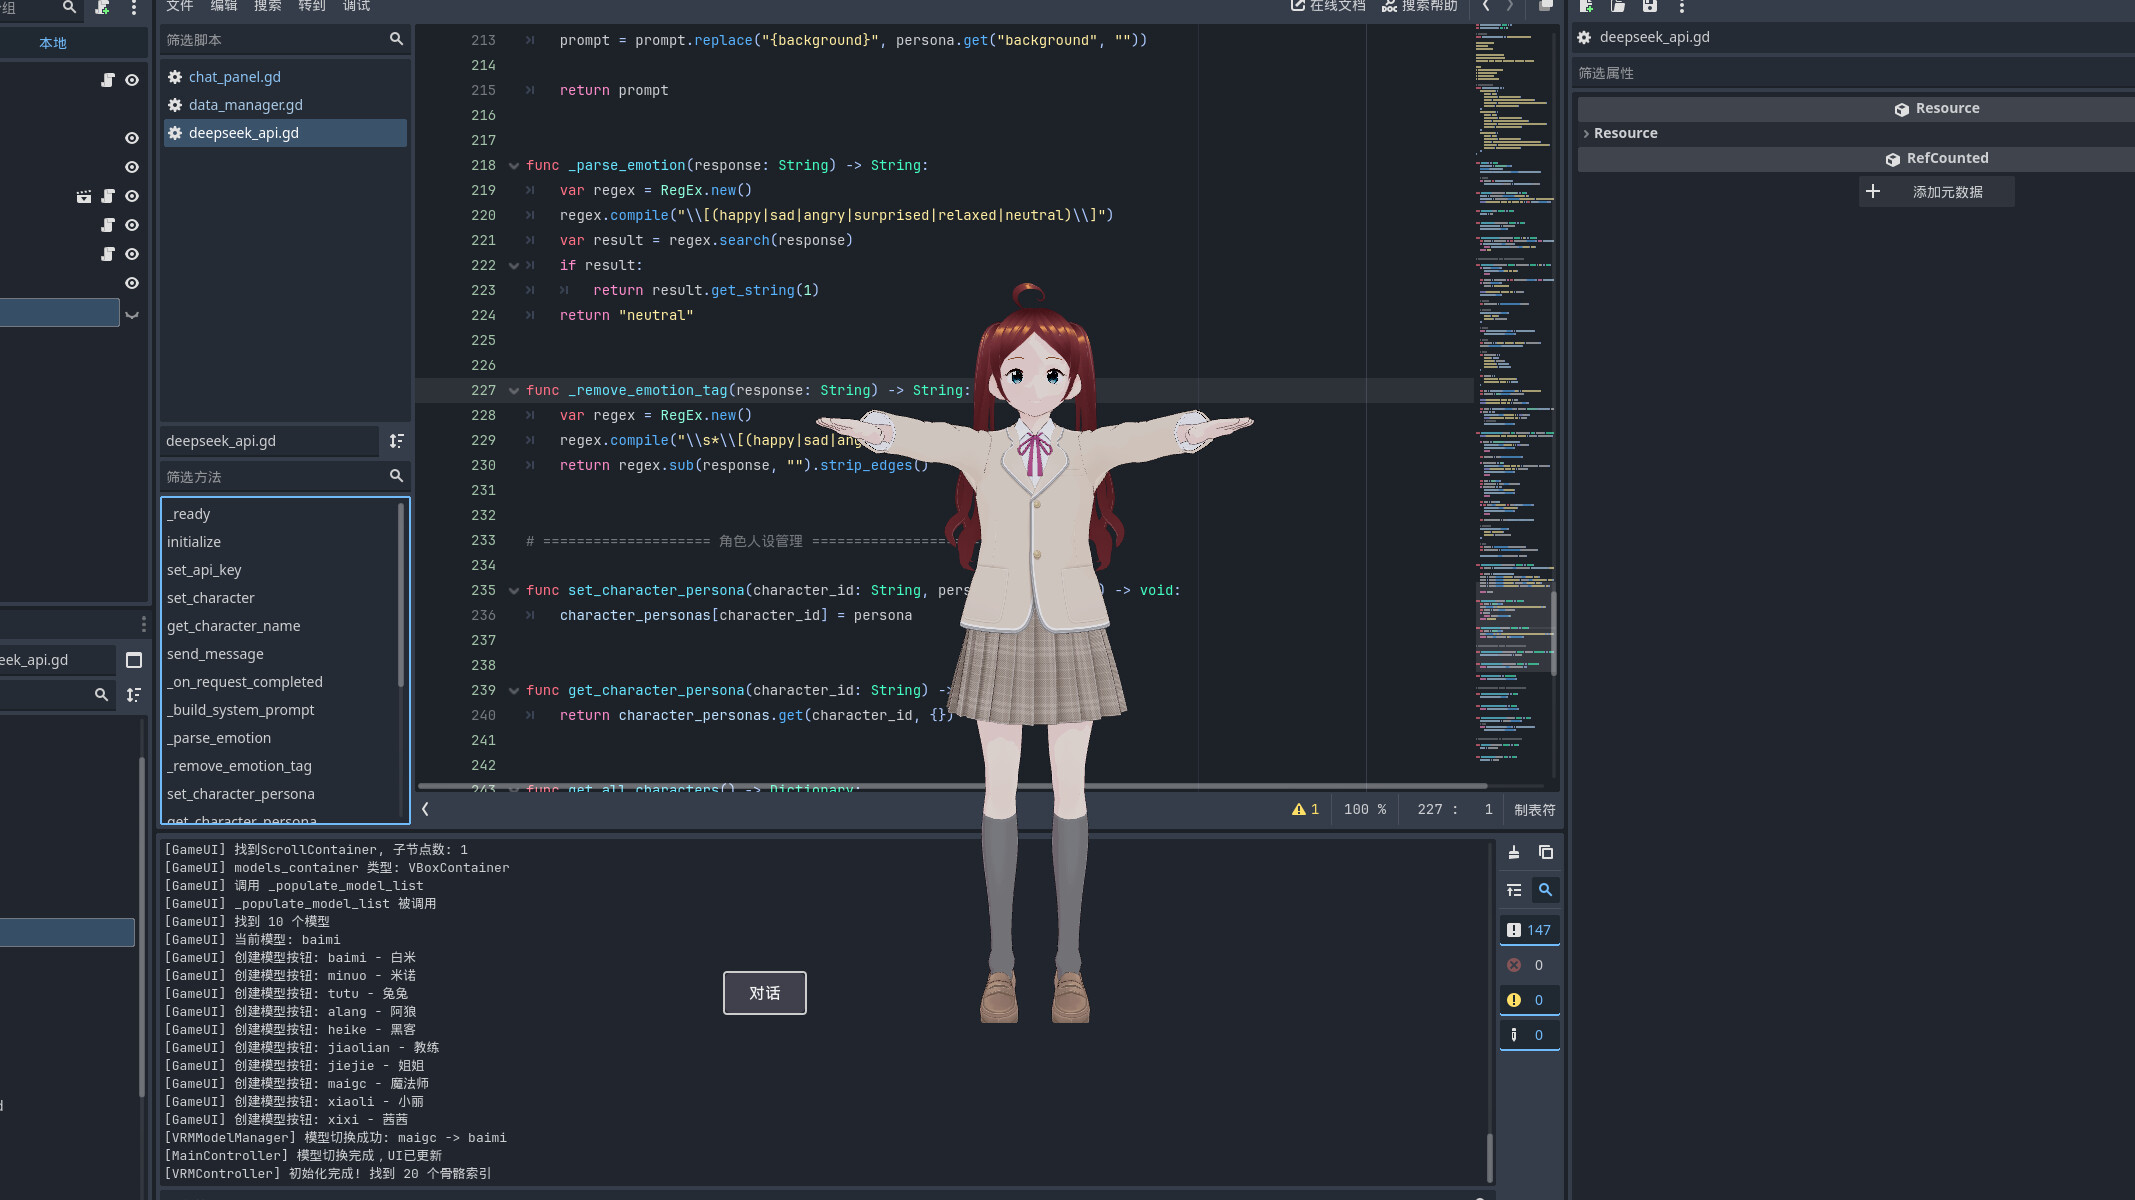Switch to the deepseek_api.gd script tab
Image resolution: width=2135 pixels, height=1200 pixels.
pyautogui.click(x=243, y=132)
